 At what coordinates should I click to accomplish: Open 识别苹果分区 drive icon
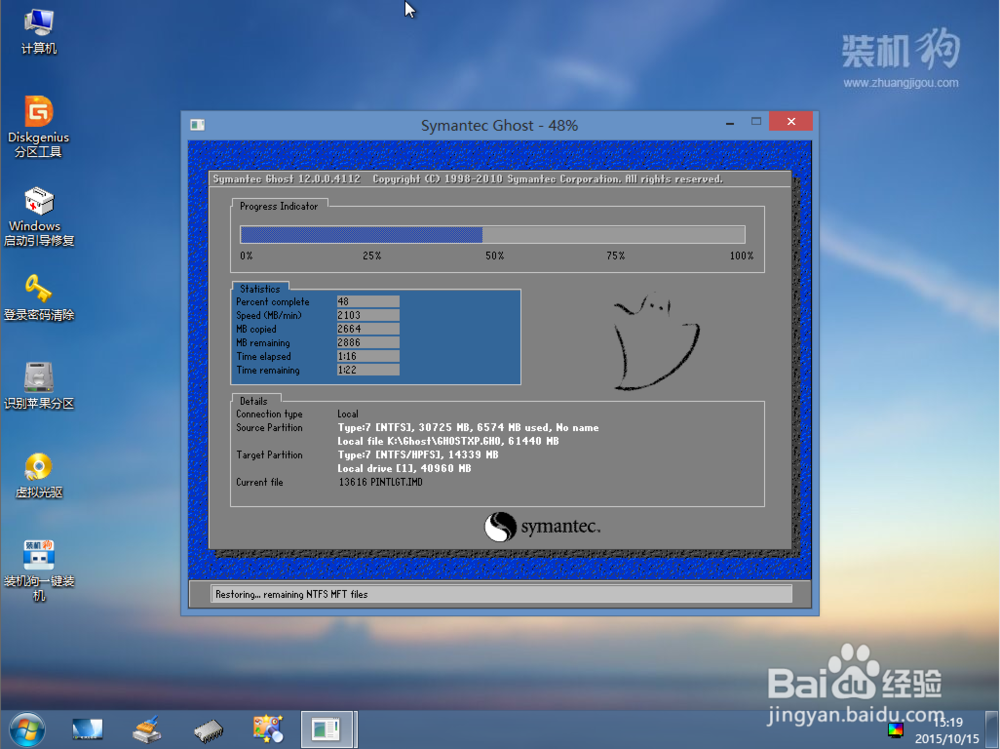(39, 385)
